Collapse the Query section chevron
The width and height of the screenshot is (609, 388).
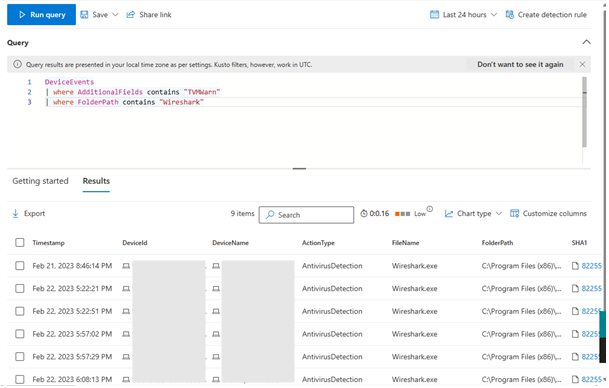(x=586, y=42)
